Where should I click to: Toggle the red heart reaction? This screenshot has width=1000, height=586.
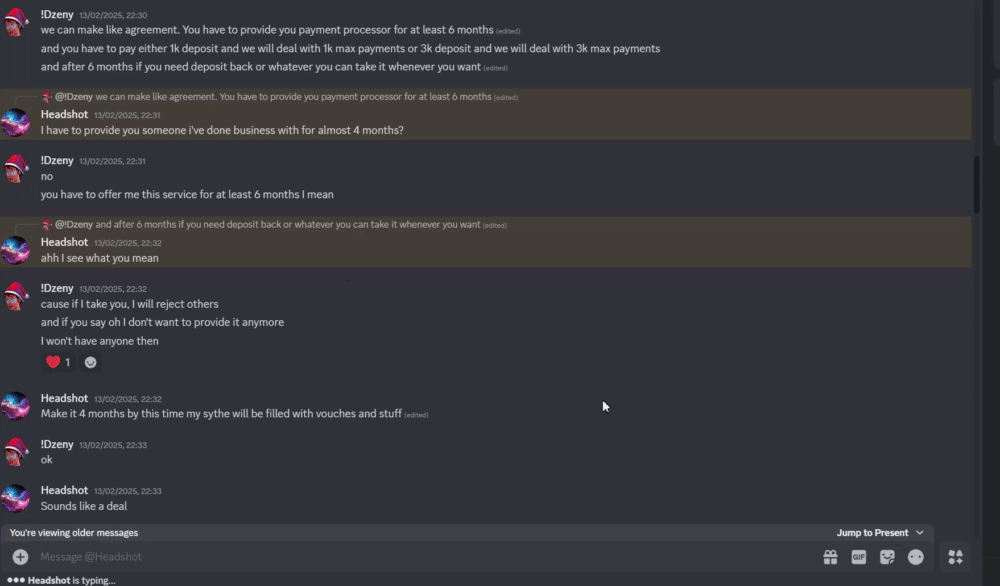58,362
